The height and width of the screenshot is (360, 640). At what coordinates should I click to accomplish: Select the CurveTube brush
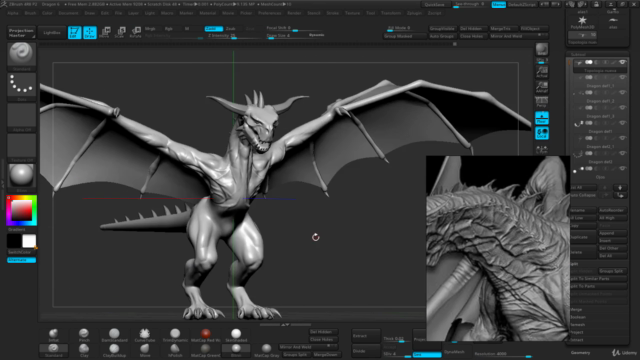[144, 335]
